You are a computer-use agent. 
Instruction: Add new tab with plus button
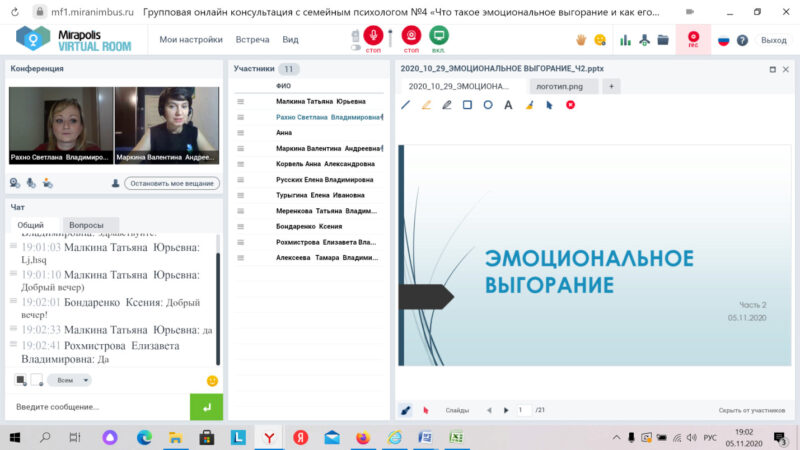coord(611,86)
